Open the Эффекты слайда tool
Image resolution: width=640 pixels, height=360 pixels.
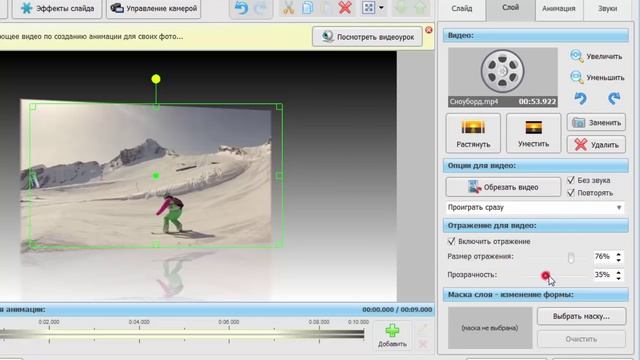[x=57, y=8]
